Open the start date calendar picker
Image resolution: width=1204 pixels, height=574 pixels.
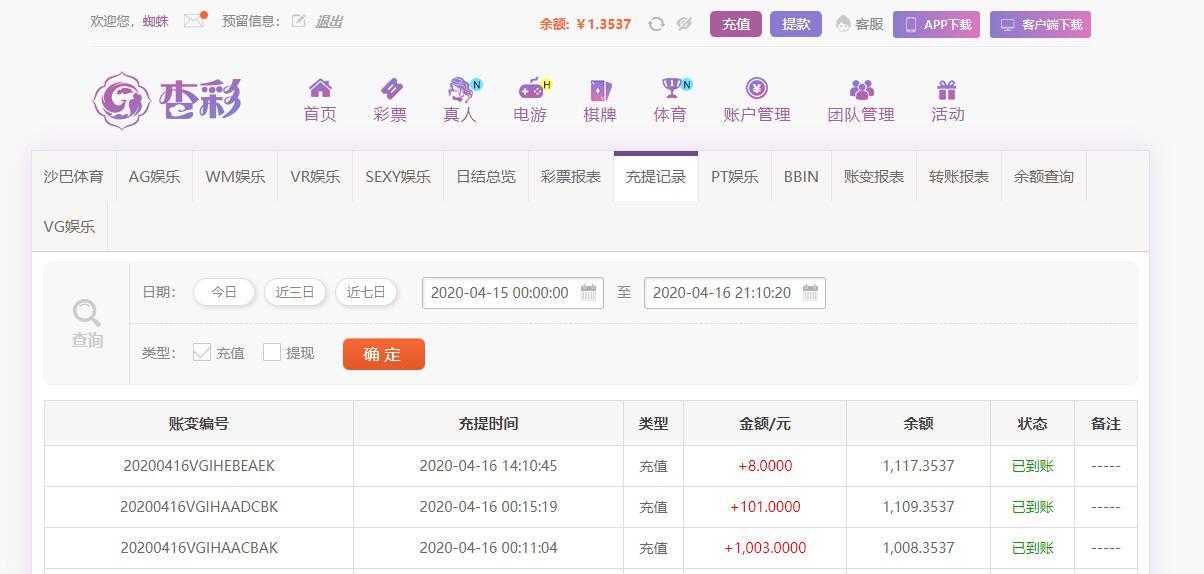[589, 293]
